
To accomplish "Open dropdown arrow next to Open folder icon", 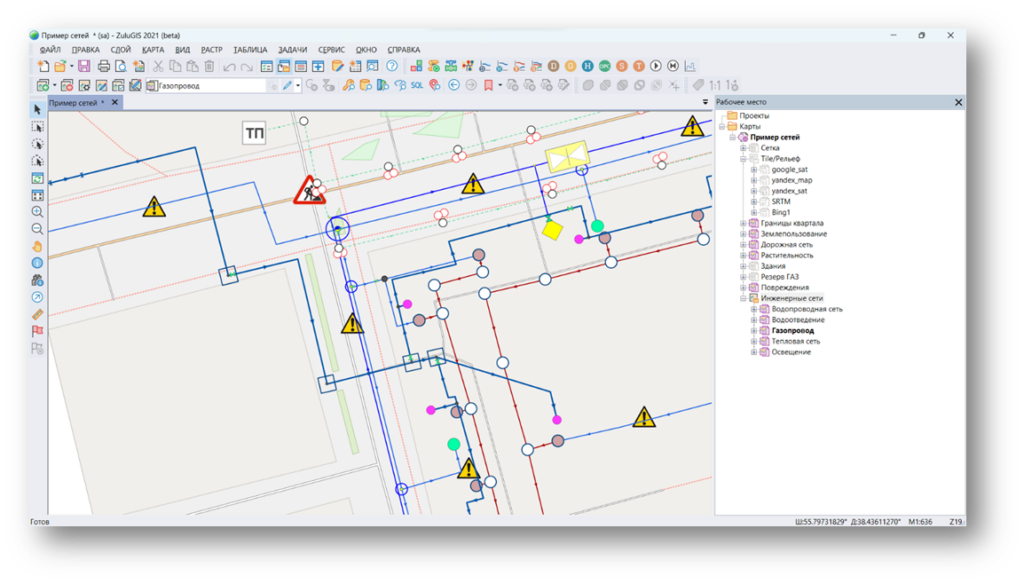I will 71,67.
